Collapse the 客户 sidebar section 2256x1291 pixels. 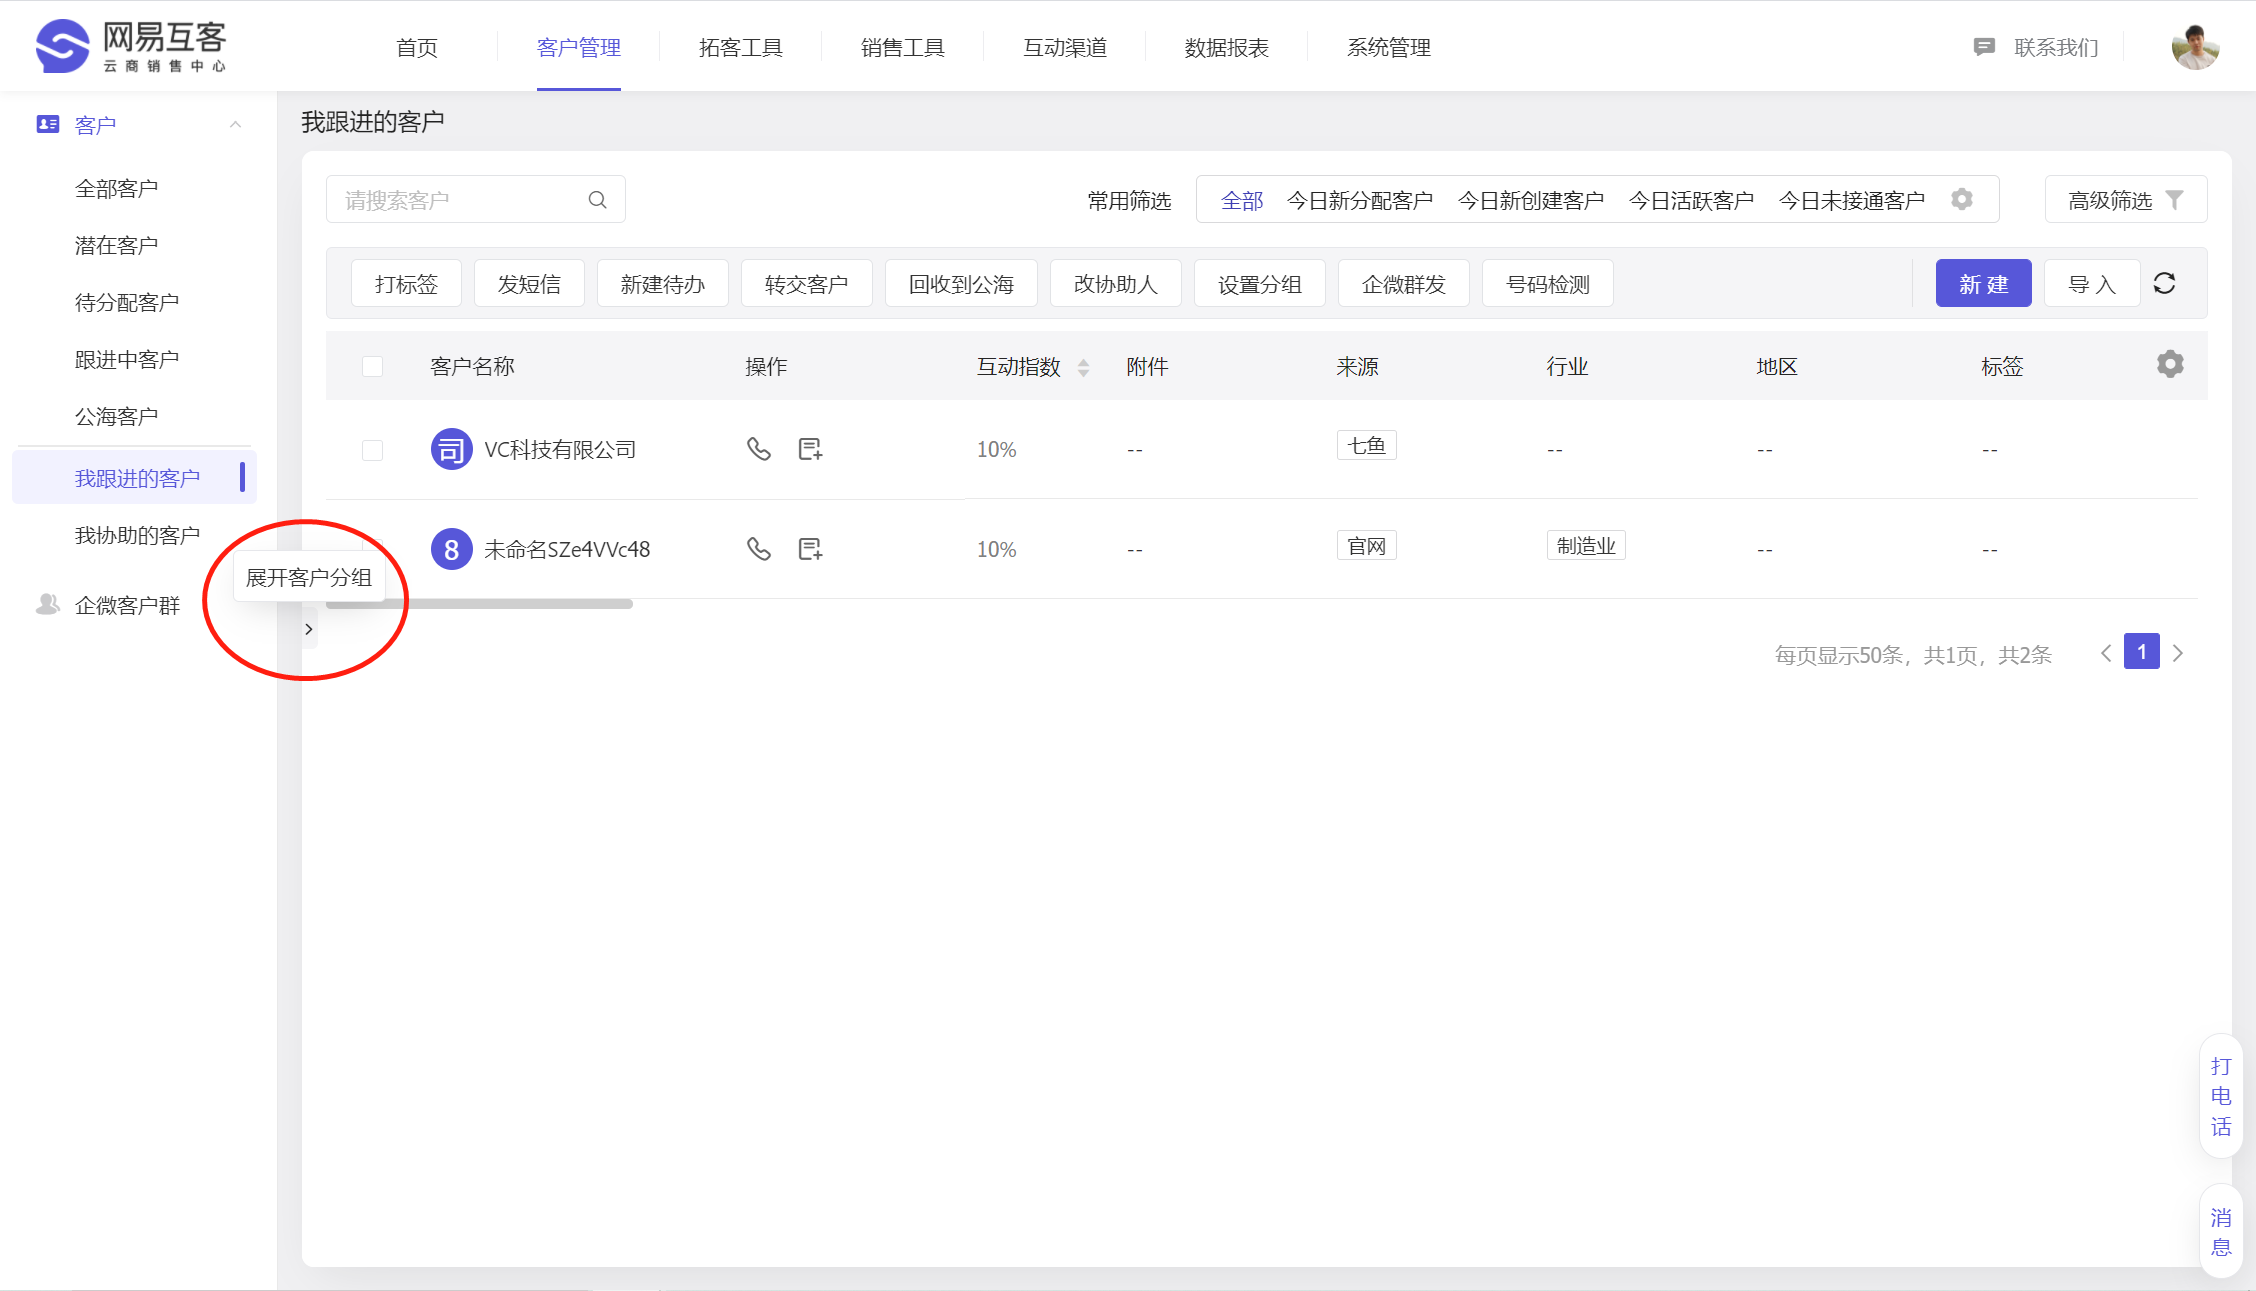pyautogui.click(x=236, y=125)
